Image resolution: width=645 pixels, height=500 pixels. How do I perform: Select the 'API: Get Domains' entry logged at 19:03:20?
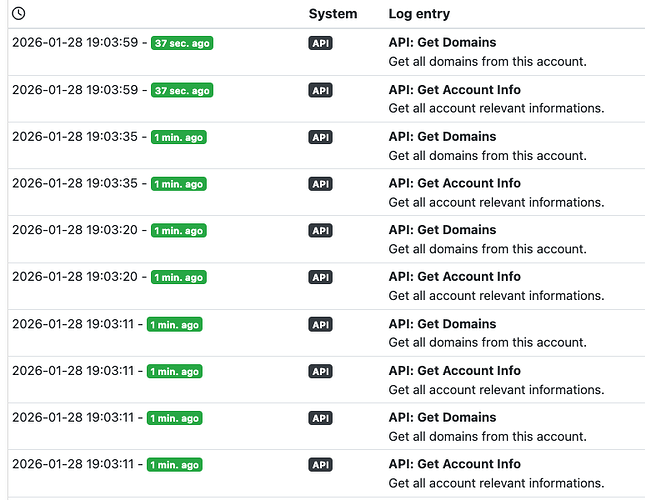tap(442, 230)
